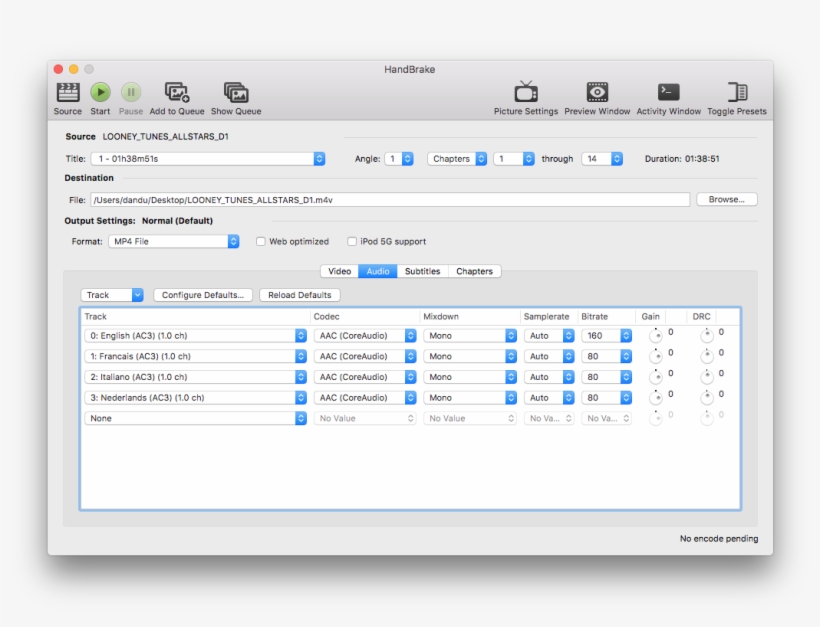The image size is (820, 627).
Task: Open the Mixdown dropdown for the English track
Action: point(470,335)
